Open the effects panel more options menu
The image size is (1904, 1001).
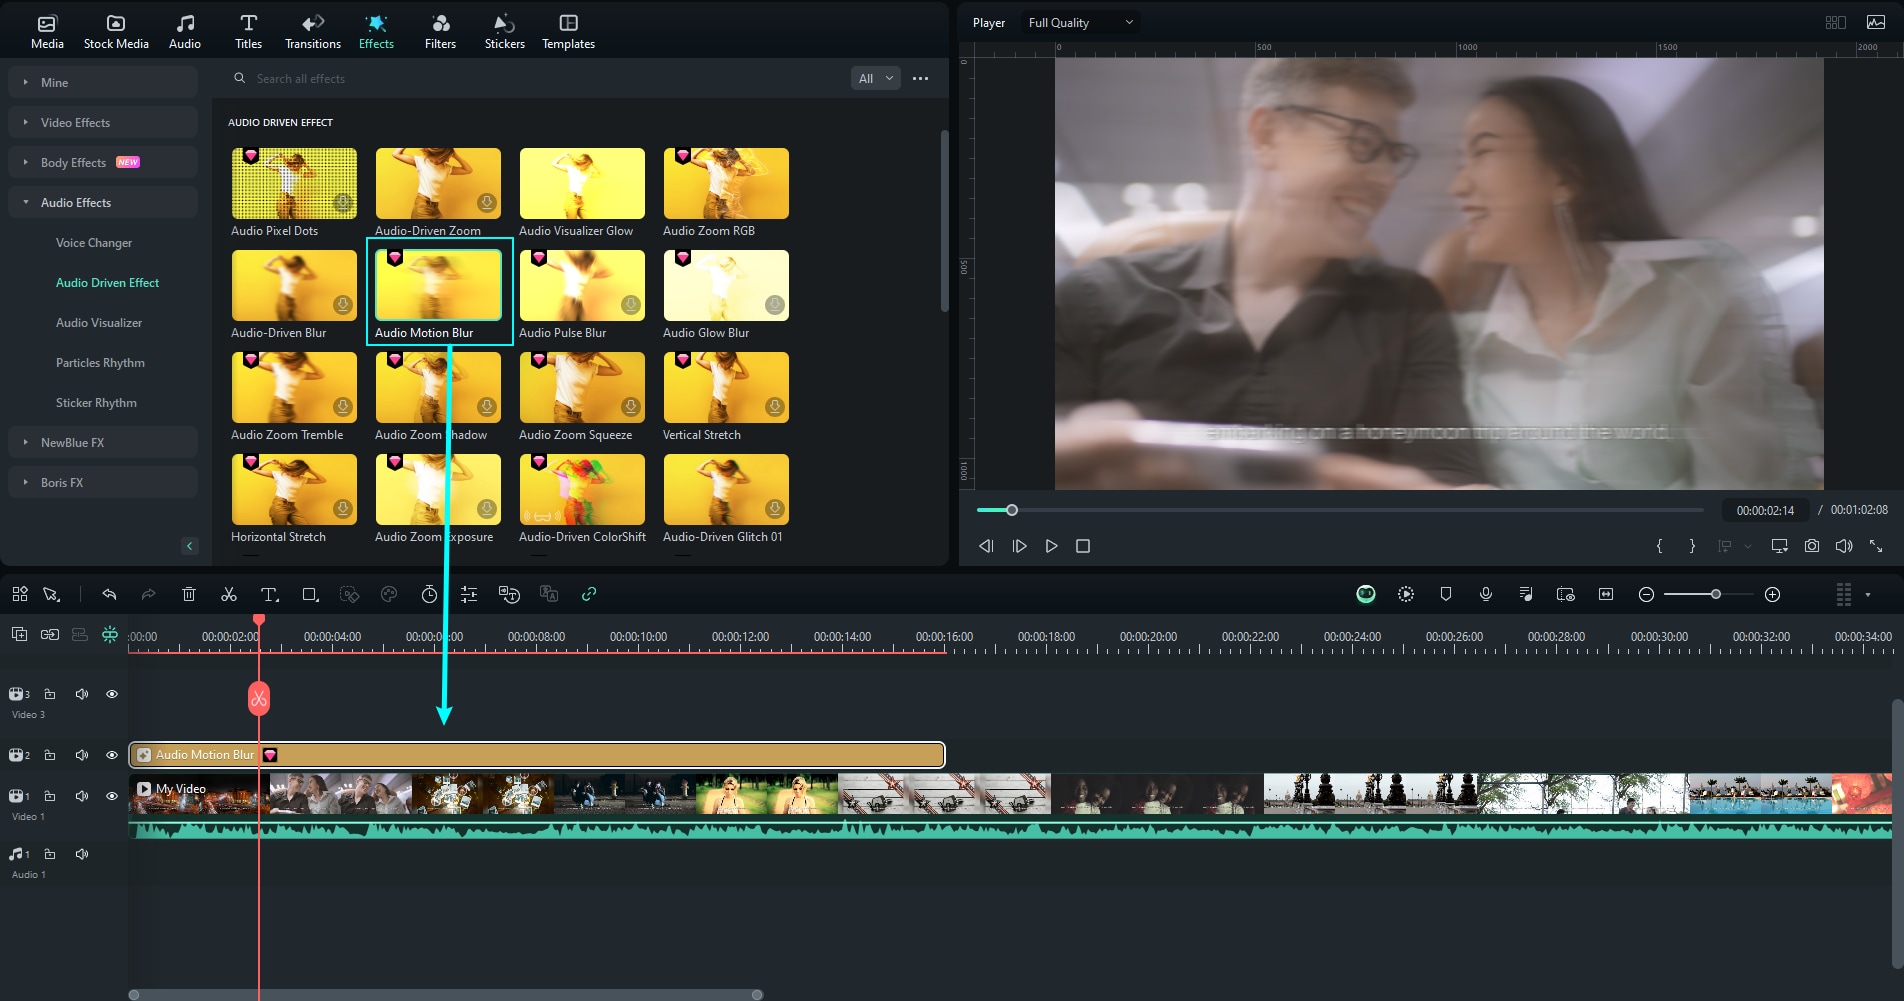pos(921,78)
